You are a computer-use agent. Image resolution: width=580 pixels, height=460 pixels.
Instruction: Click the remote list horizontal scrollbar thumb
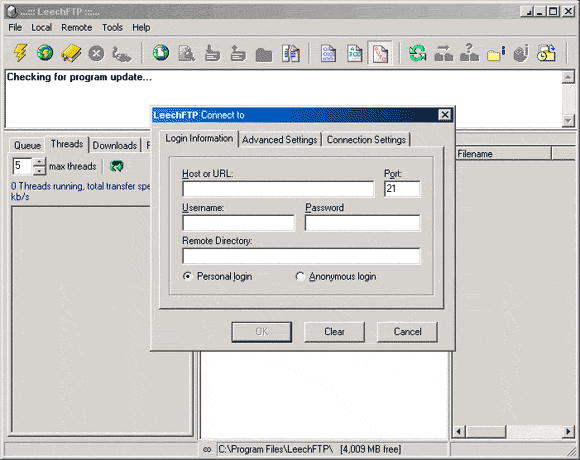pos(485,432)
